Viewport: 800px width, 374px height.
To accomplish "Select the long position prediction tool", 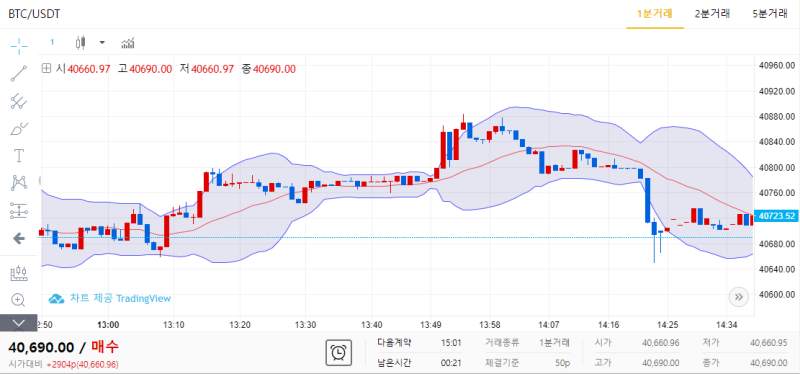I will 19,210.
